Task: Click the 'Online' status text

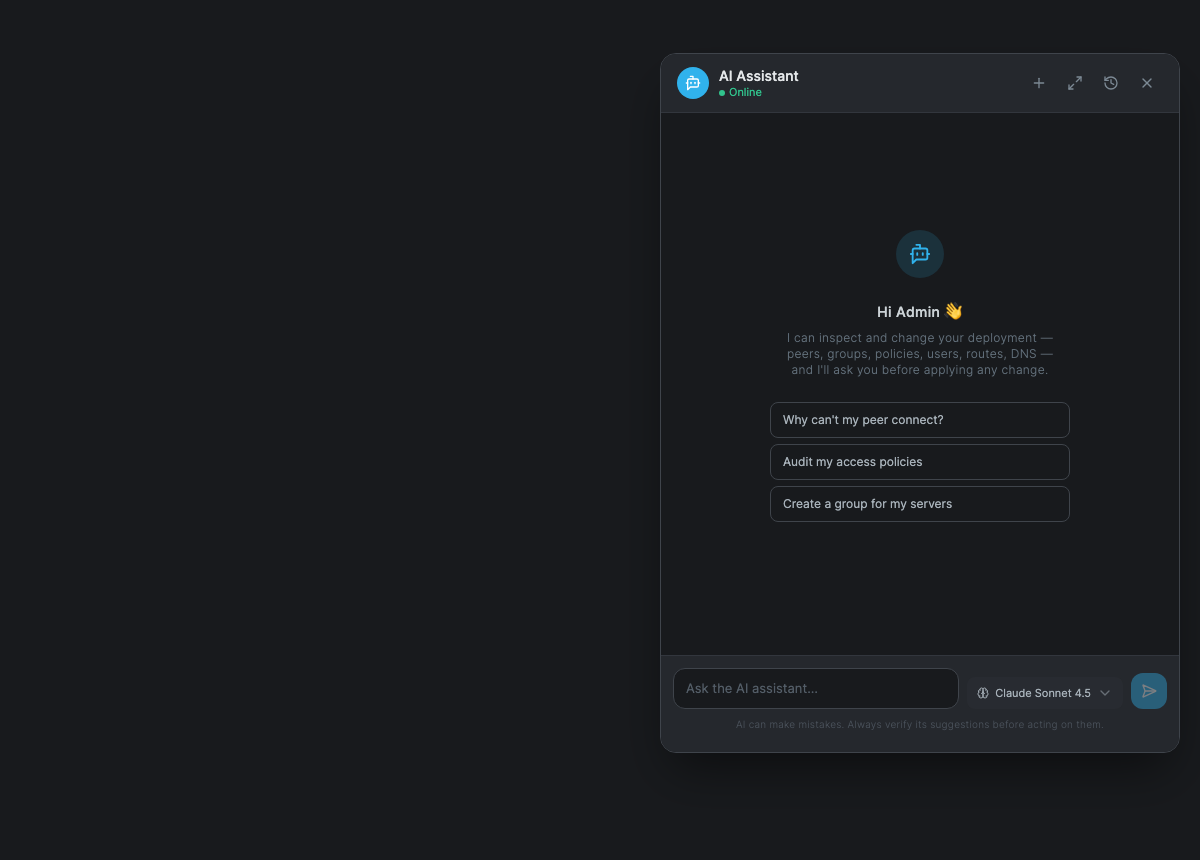Action: [745, 92]
